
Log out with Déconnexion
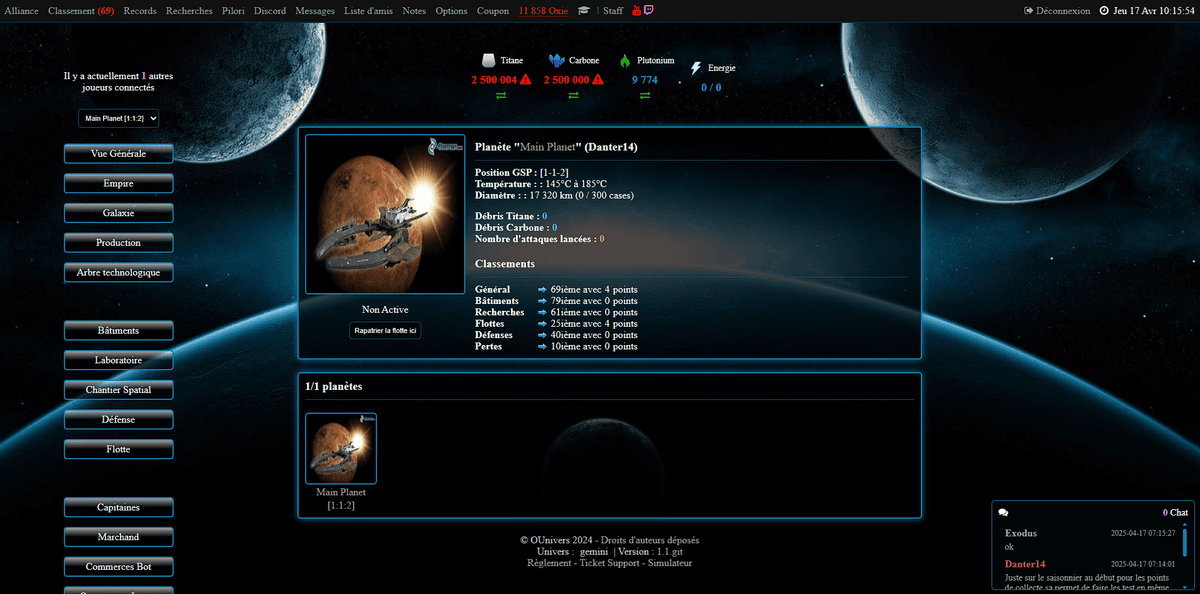(1057, 10)
